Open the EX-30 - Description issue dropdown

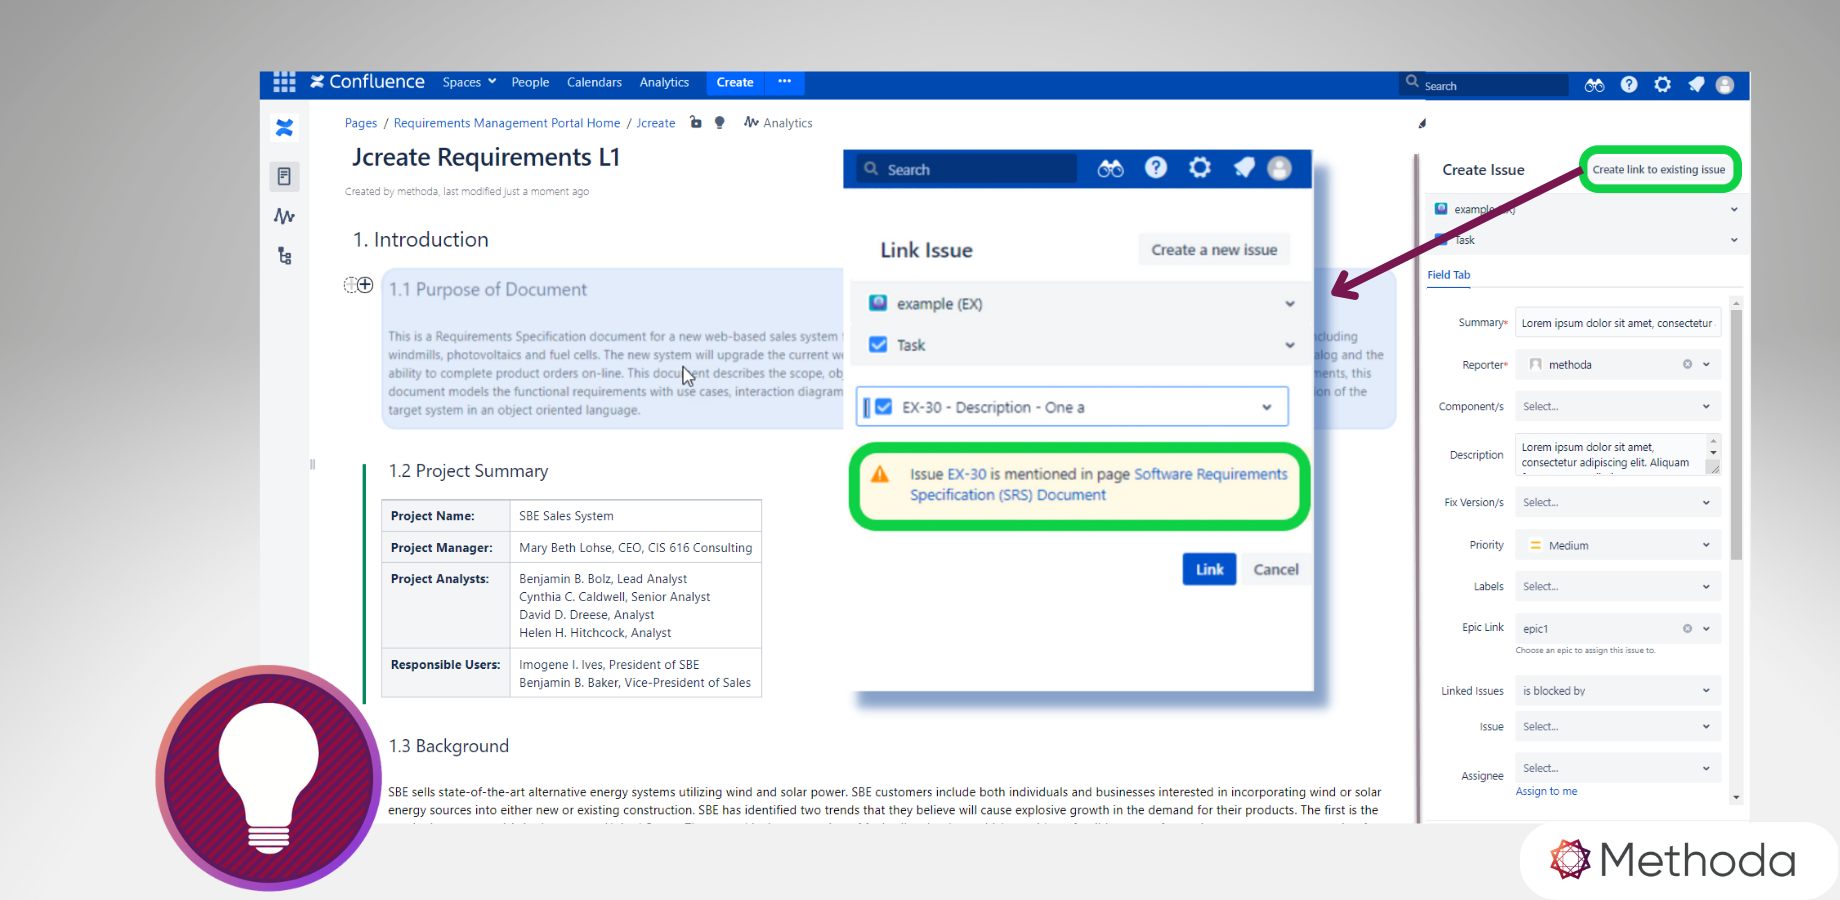[x=1072, y=407]
